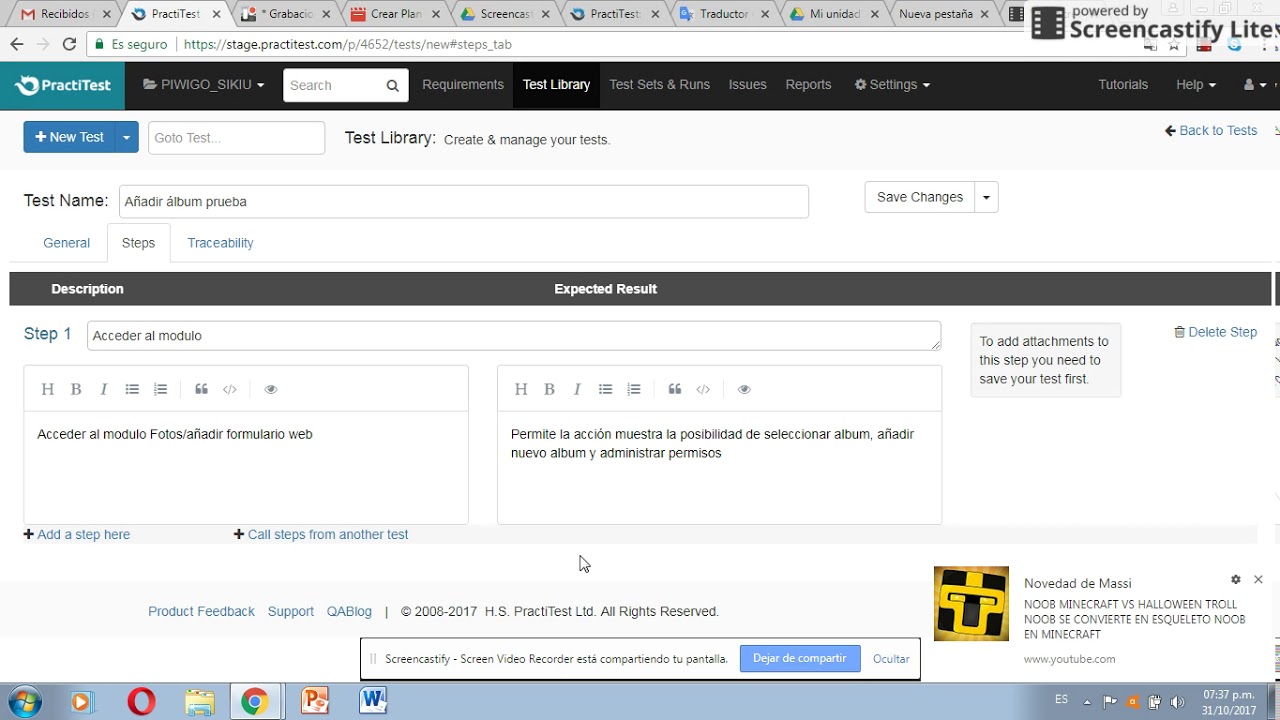Open Word from the Windows taskbar
Viewport: 1280px width, 720px height.
click(373, 701)
